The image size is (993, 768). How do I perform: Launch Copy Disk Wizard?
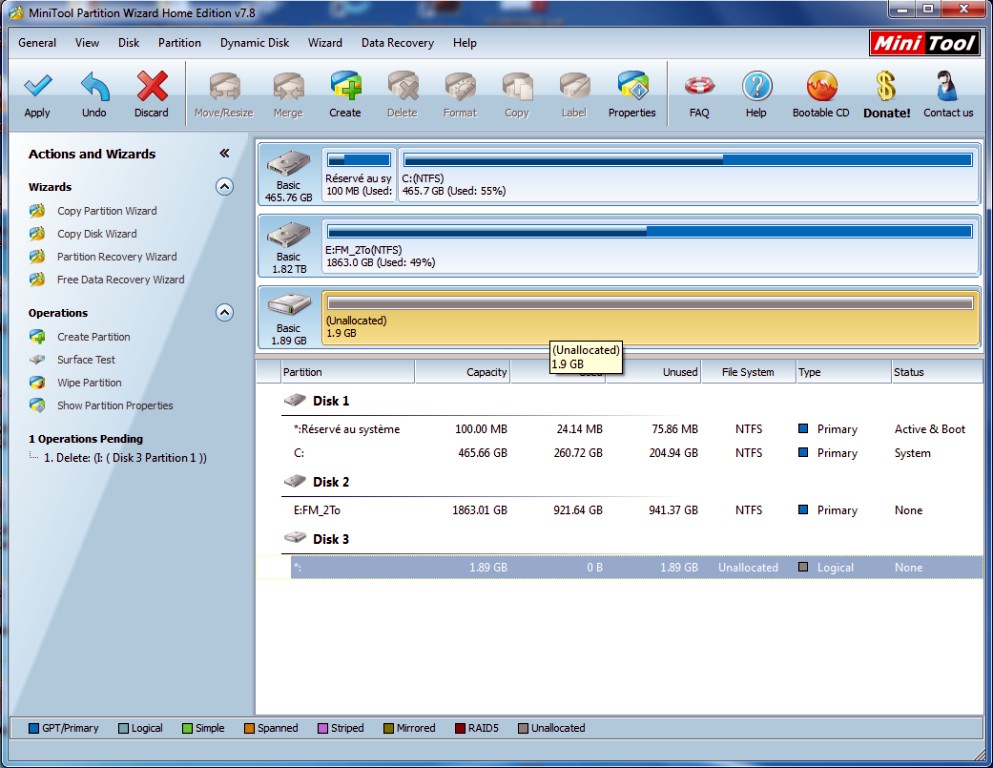click(x=97, y=234)
